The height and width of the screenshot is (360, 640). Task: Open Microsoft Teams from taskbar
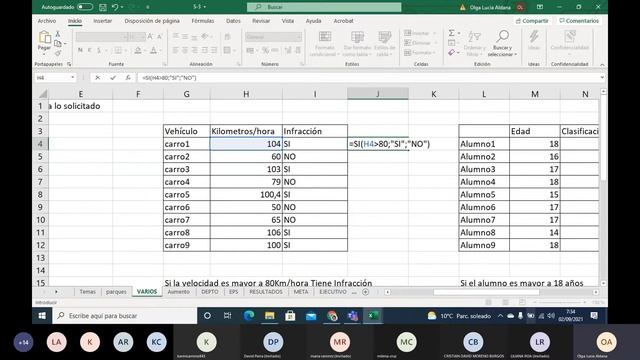pos(352,316)
